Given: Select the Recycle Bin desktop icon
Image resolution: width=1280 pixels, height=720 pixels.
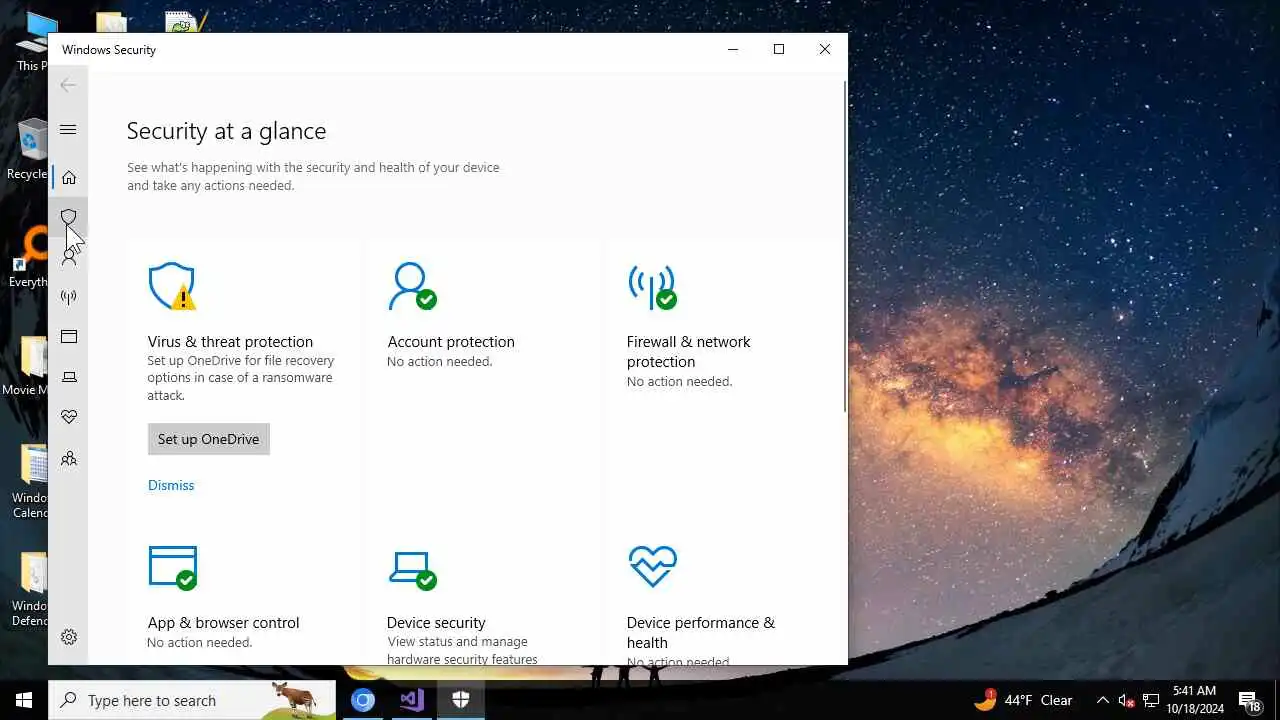Looking at the screenshot, I should tap(30, 150).
